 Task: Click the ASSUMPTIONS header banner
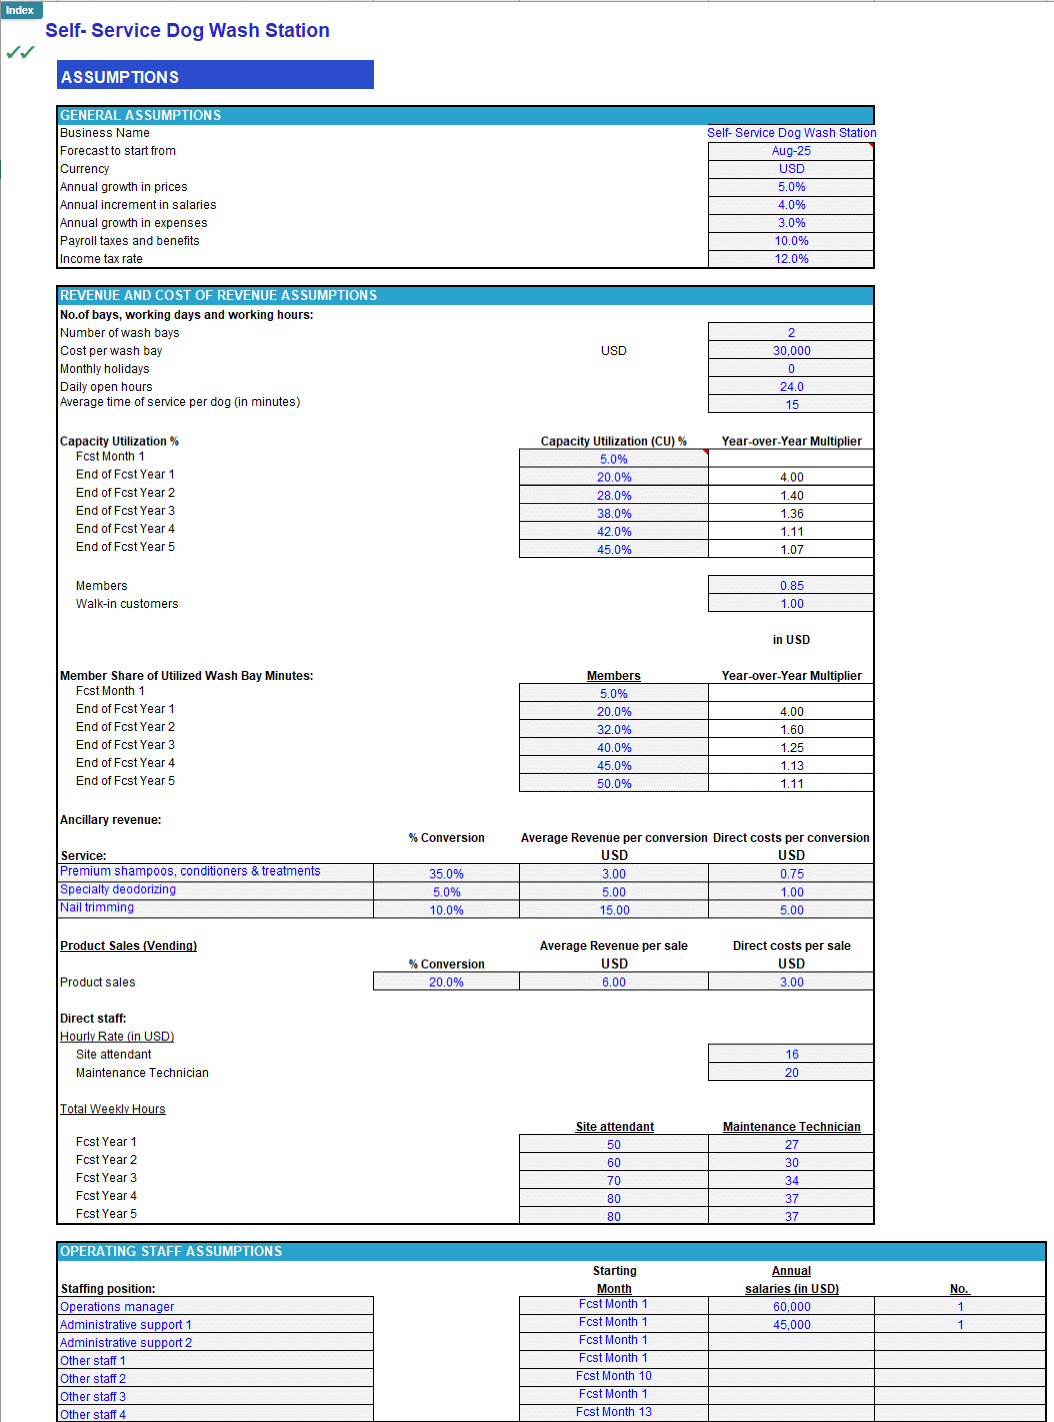(216, 76)
